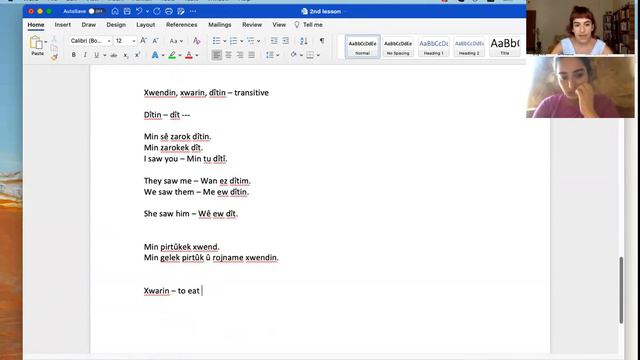Insert a multilevel list
The image size is (640, 360).
pyautogui.click(x=251, y=41)
